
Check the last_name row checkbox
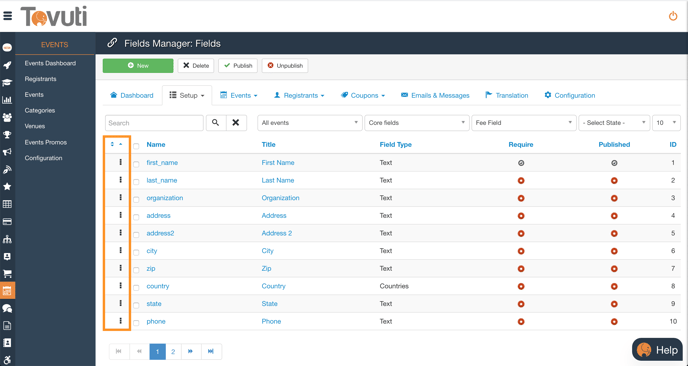(136, 182)
